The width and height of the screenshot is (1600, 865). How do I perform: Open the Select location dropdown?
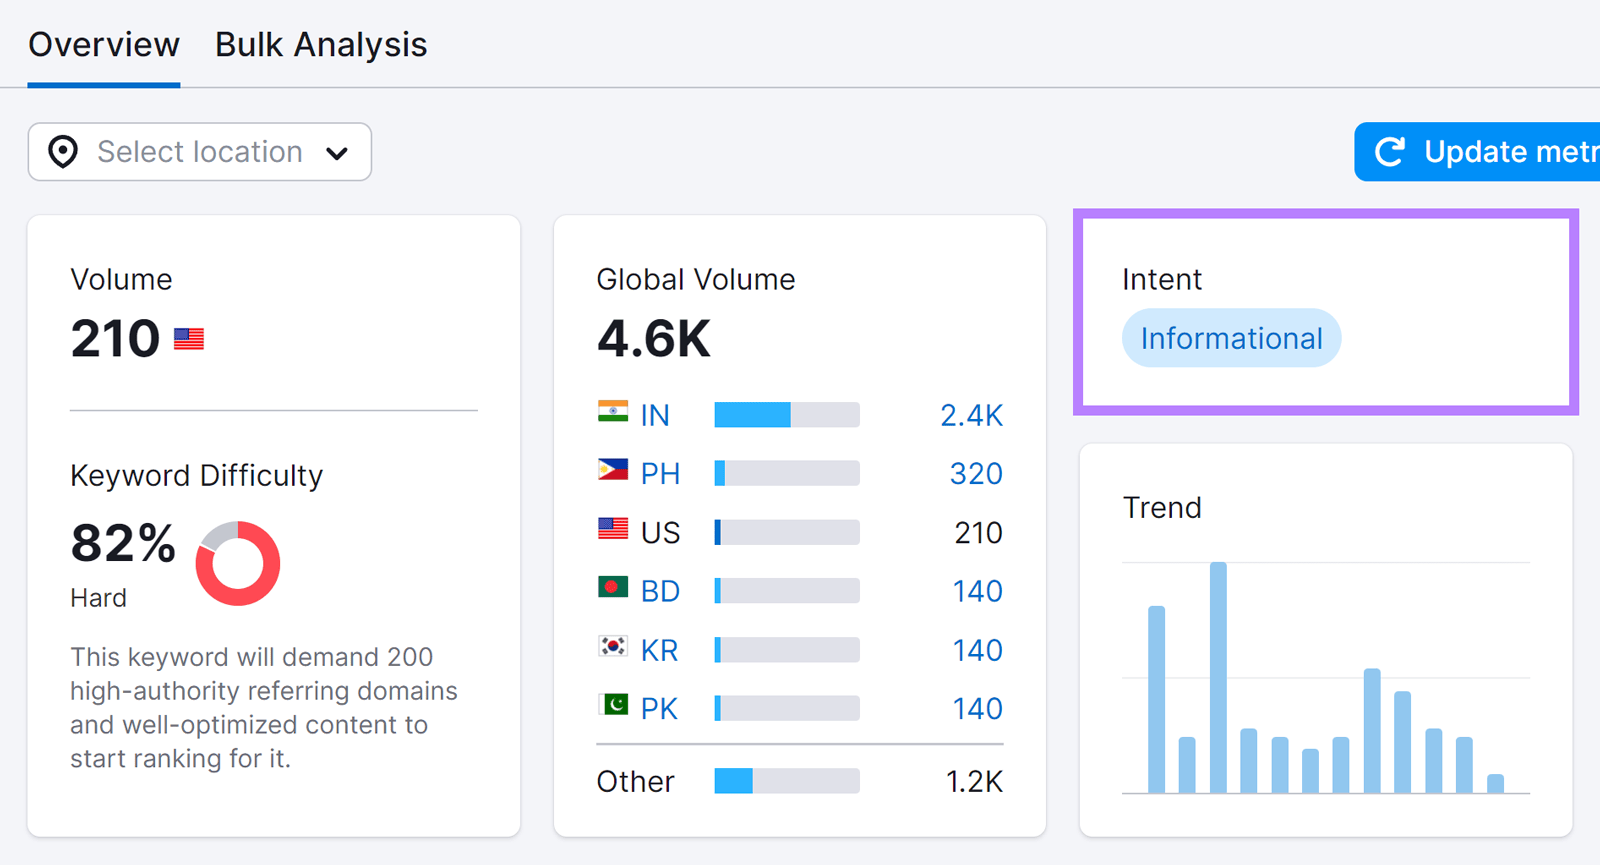[x=200, y=152]
